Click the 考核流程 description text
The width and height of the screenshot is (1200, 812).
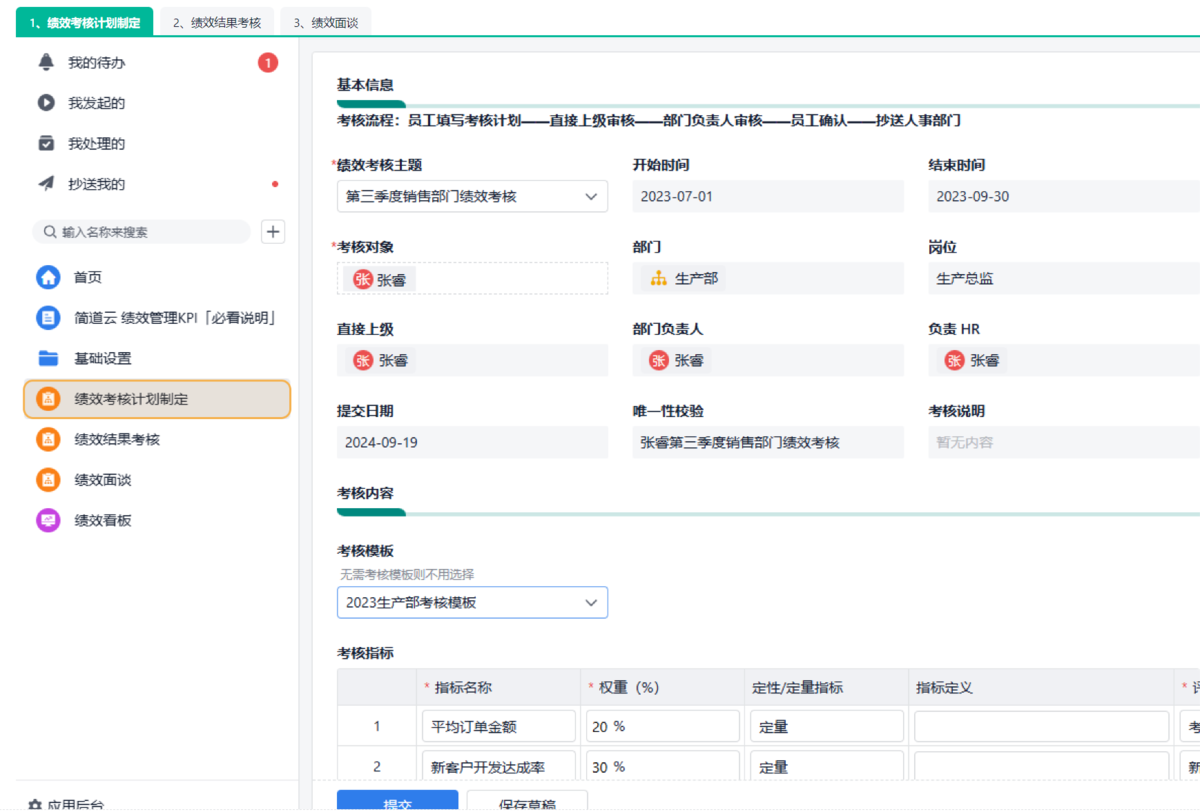click(x=649, y=121)
